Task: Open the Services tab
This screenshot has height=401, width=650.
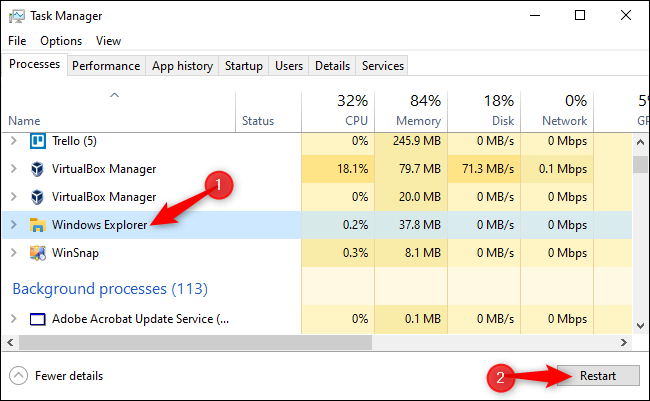Action: 383,66
